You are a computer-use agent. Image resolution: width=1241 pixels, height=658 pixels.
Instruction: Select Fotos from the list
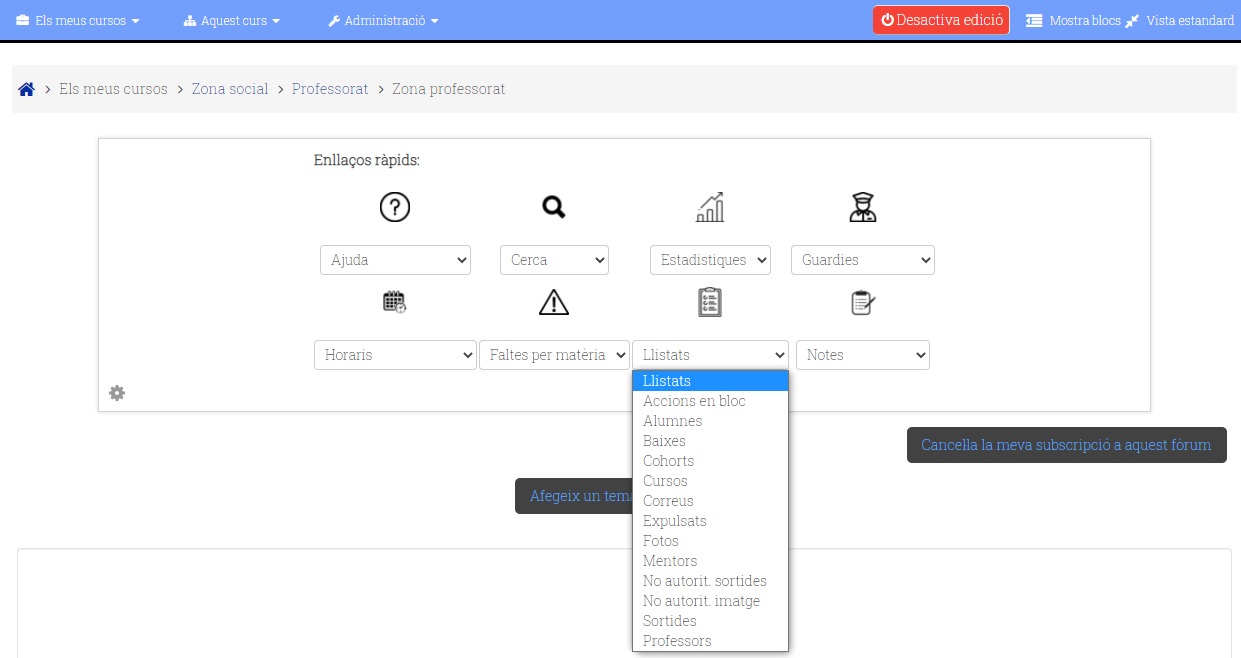click(x=710, y=541)
